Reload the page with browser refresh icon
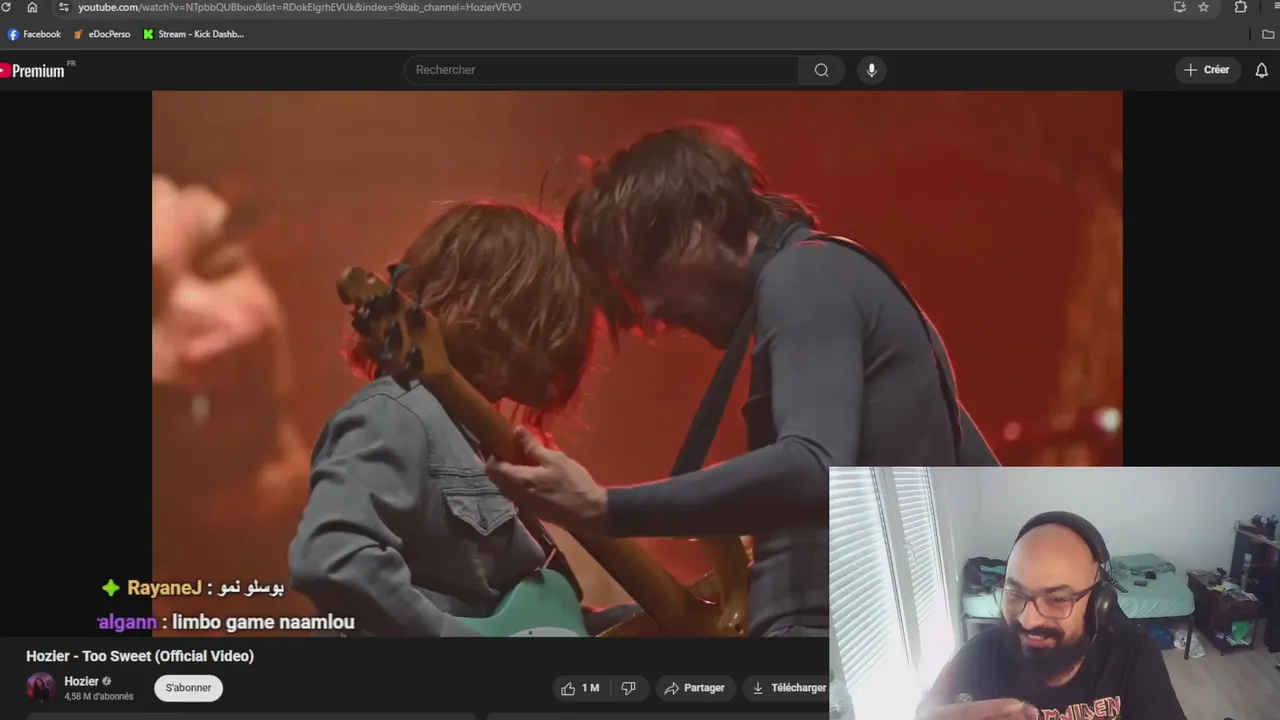 click(5, 7)
